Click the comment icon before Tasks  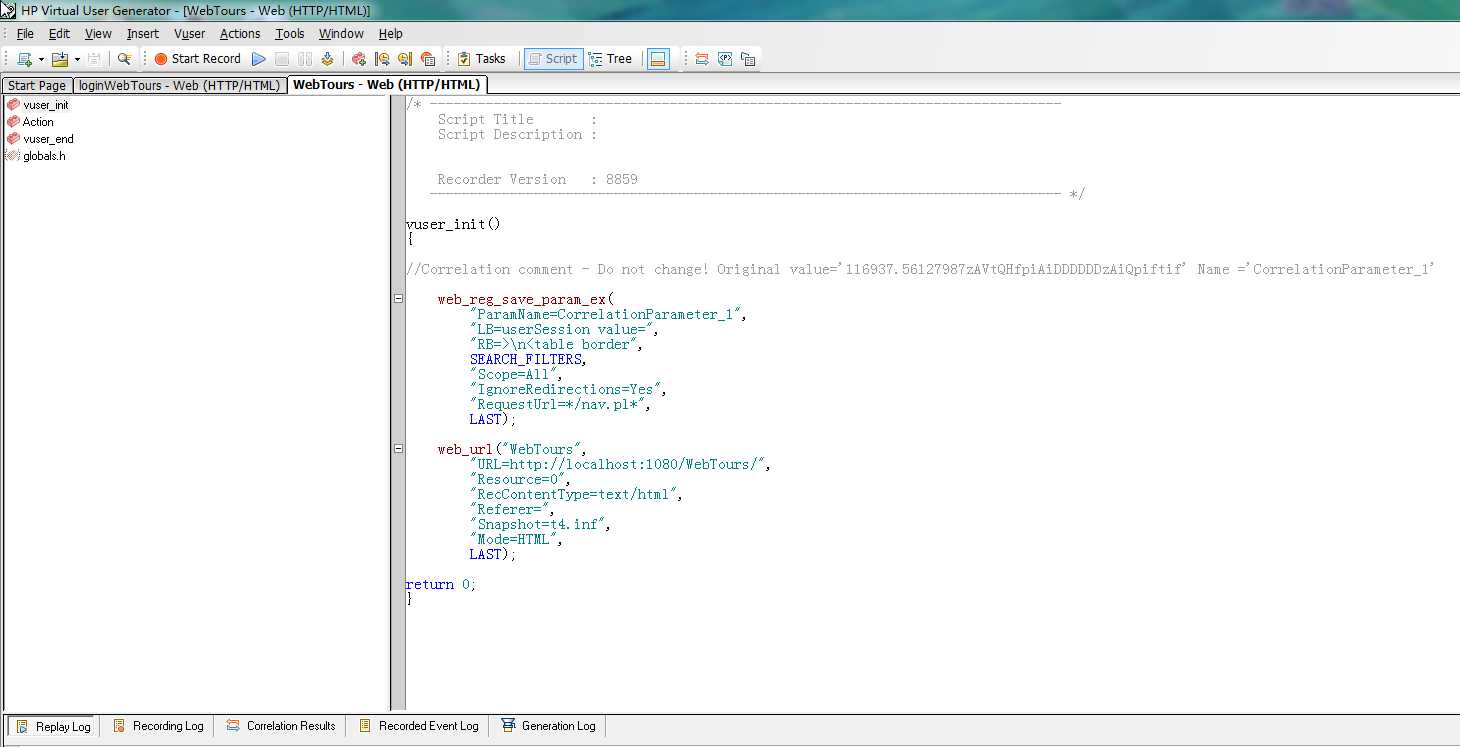click(428, 59)
